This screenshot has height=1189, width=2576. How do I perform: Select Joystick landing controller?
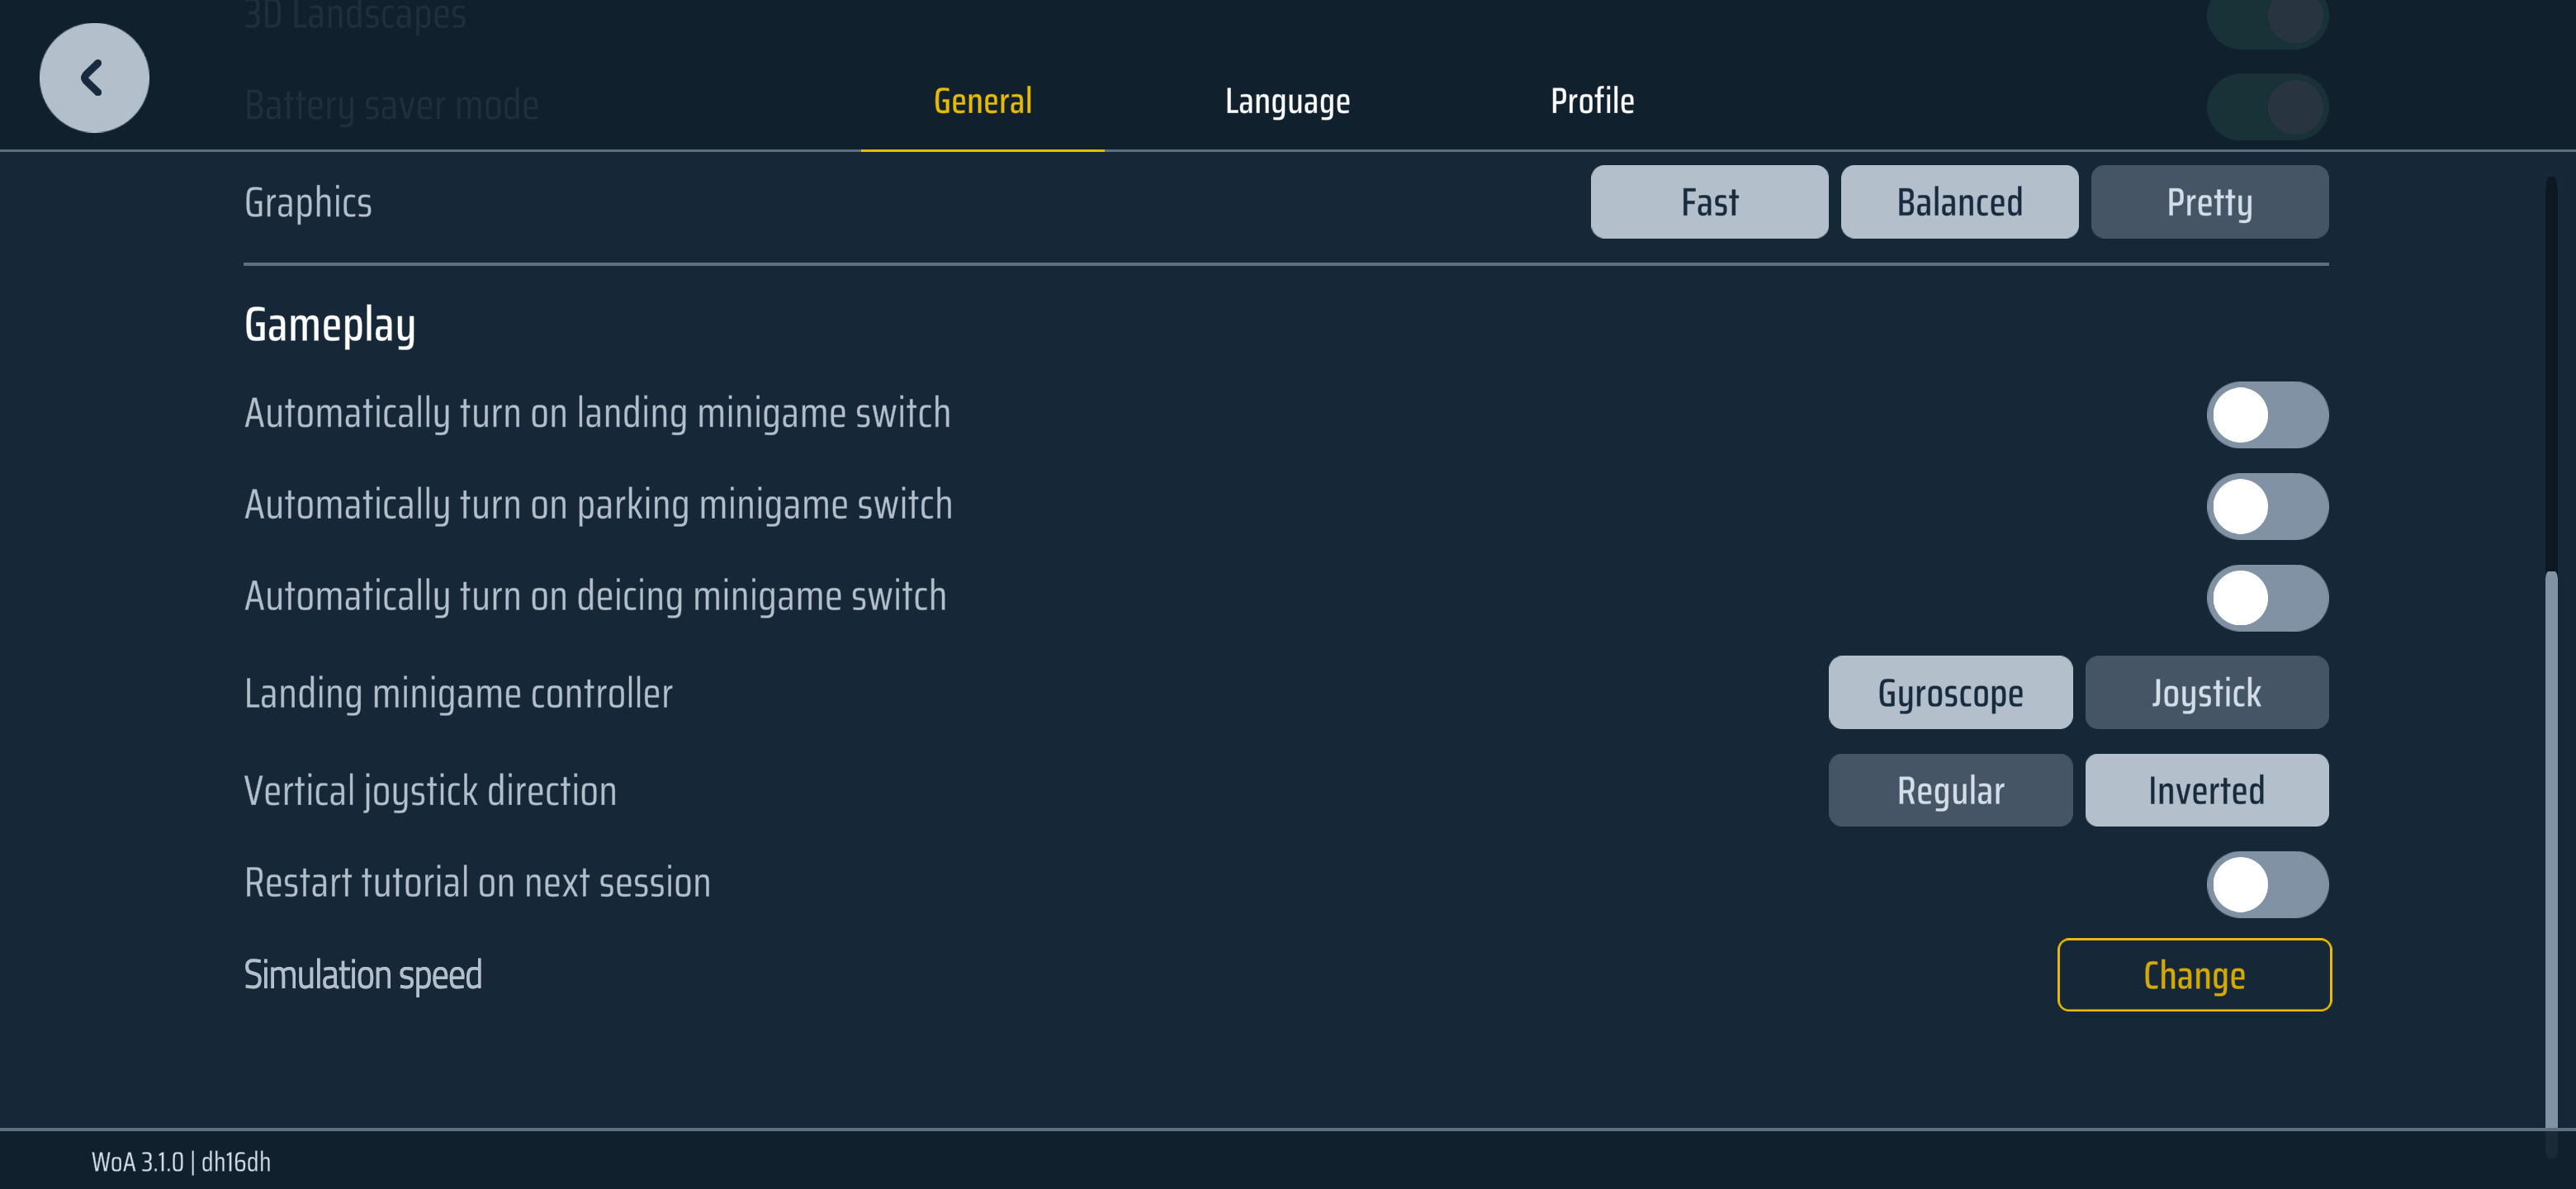click(x=2206, y=692)
